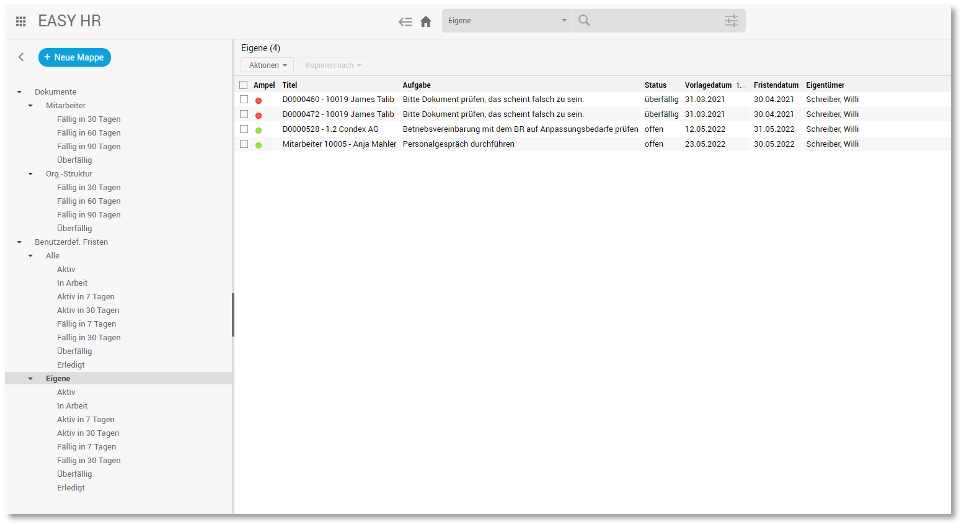The width and height of the screenshot is (964, 528).
Task: Click Betriebsvereinbarung mit dem BR task text
Action: tap(520, 129)
